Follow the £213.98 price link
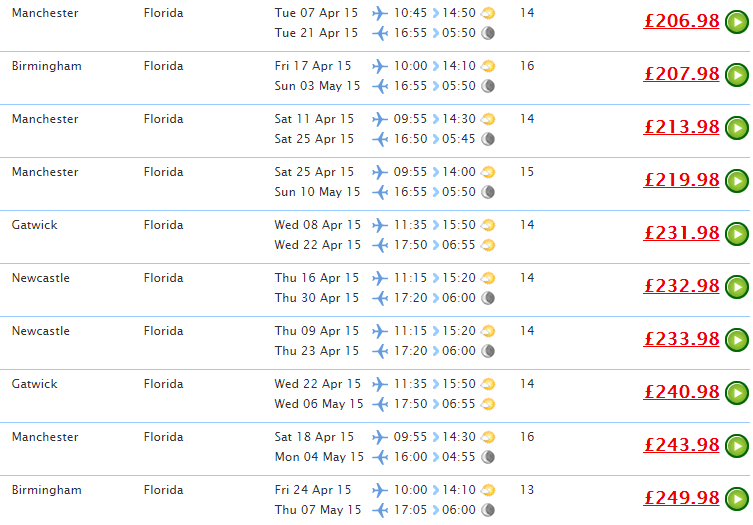This screenshot has width=753, height=525. 681,127
